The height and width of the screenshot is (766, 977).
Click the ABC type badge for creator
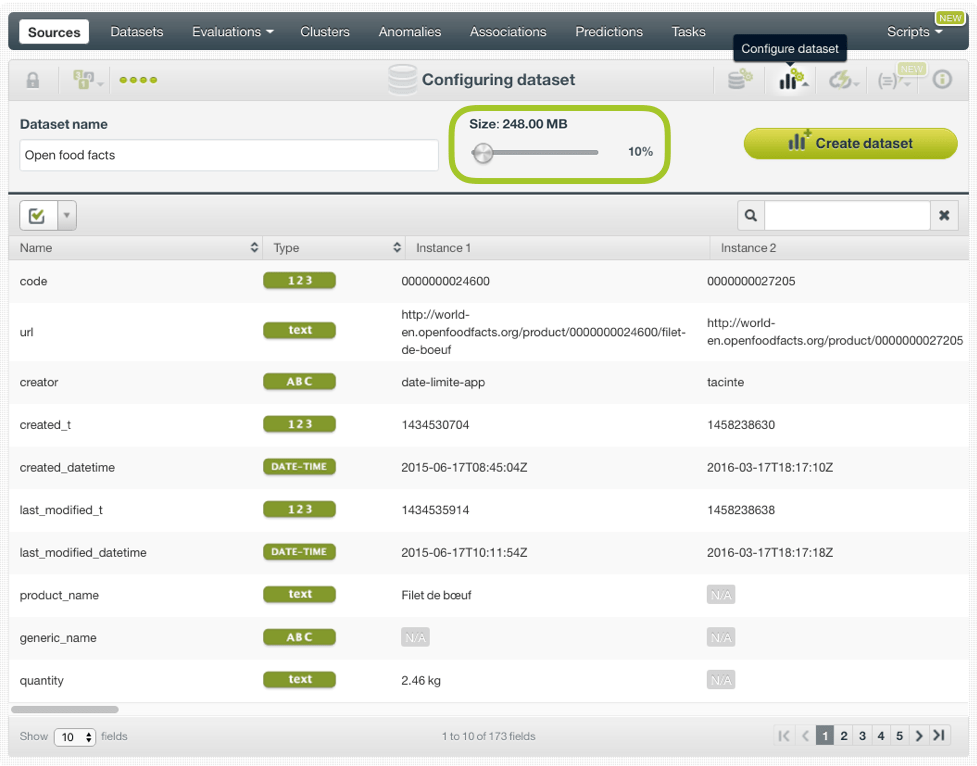(x=300, y=381)
